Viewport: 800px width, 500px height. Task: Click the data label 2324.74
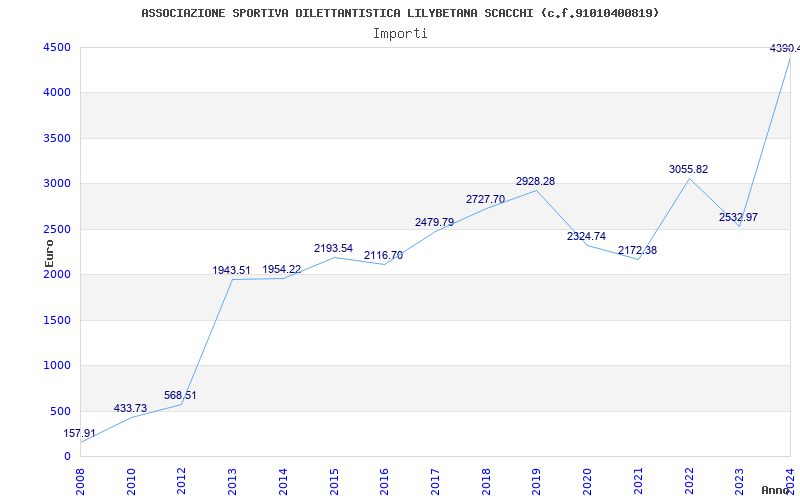tap(586, 236)
